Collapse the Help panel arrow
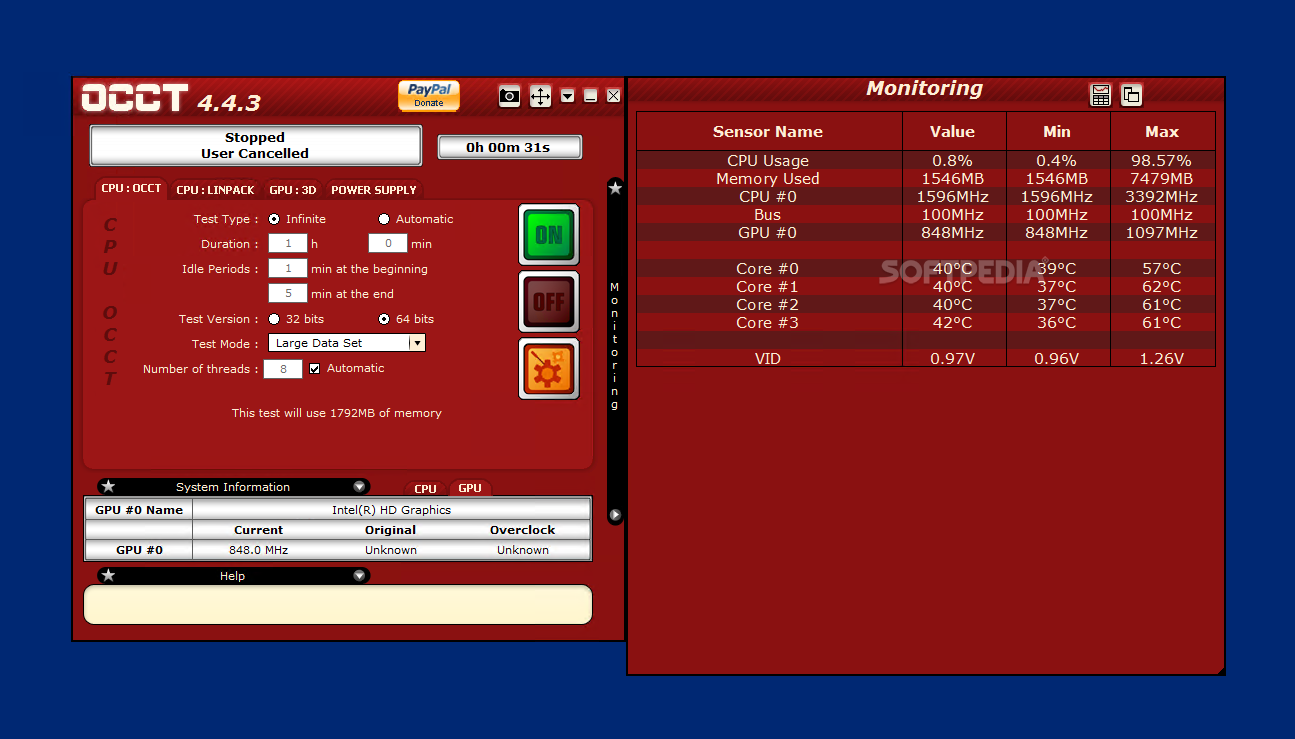 pos(359,576)
